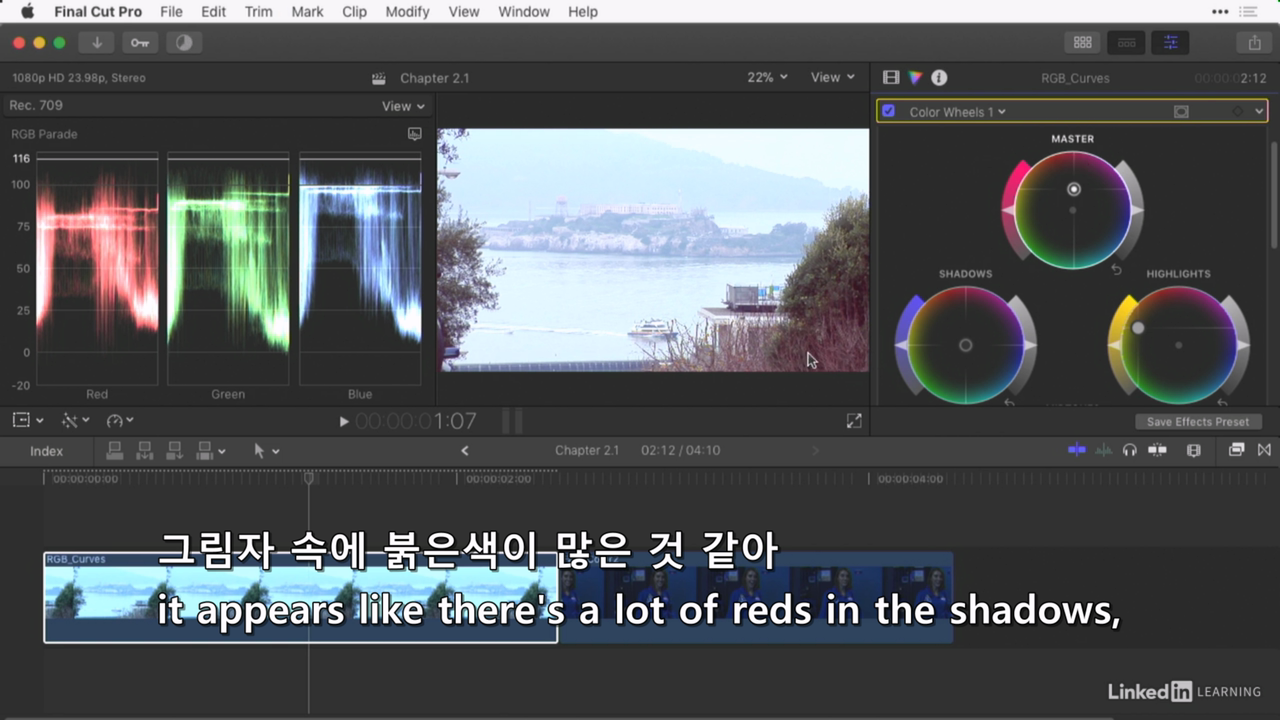Click the Master saturation slider handle

(x=1009, y=210)
